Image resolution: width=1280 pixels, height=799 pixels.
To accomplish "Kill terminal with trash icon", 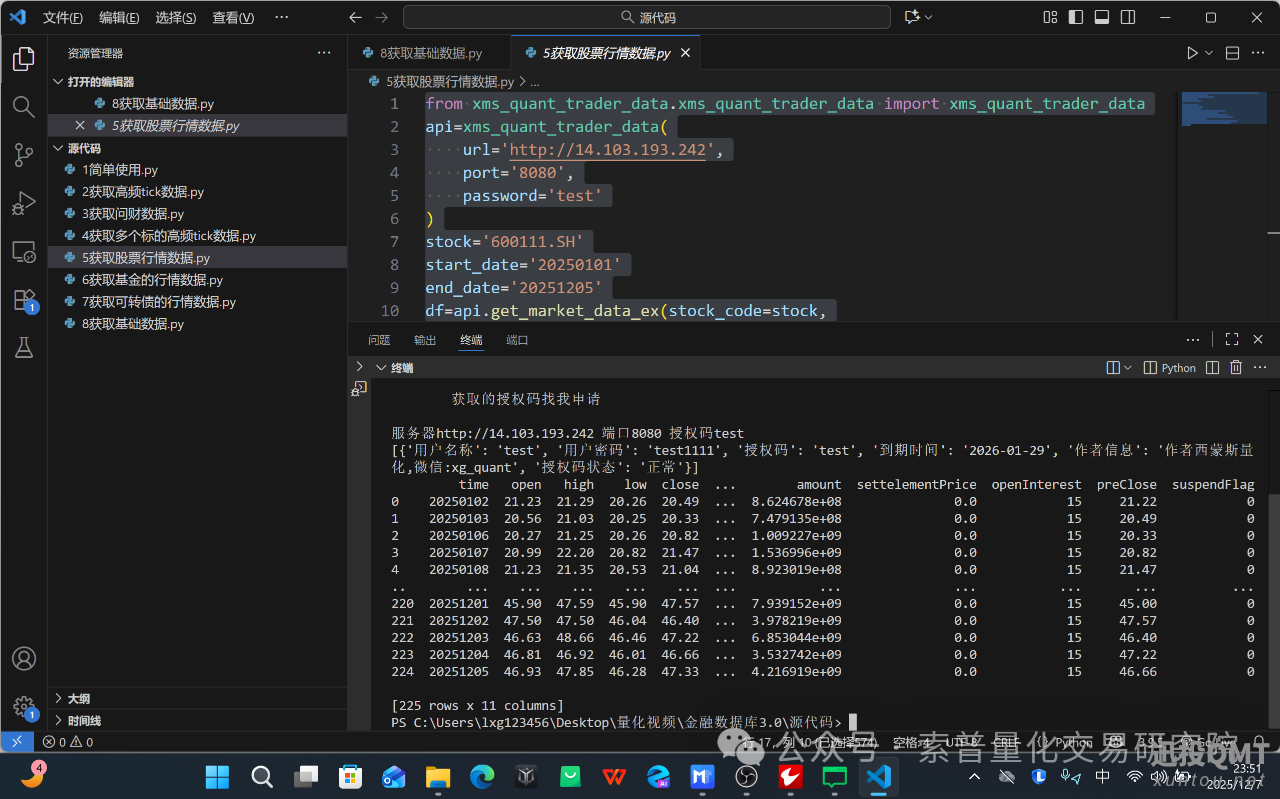I will (x=1236, y=368).
